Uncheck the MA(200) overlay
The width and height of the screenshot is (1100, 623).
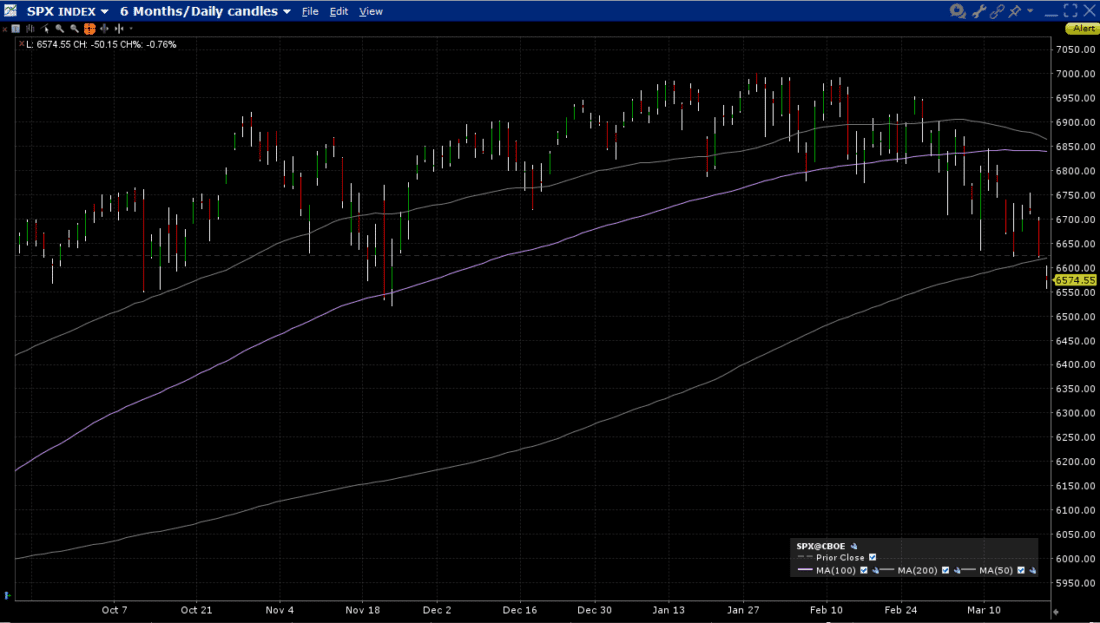coord(945,570)
